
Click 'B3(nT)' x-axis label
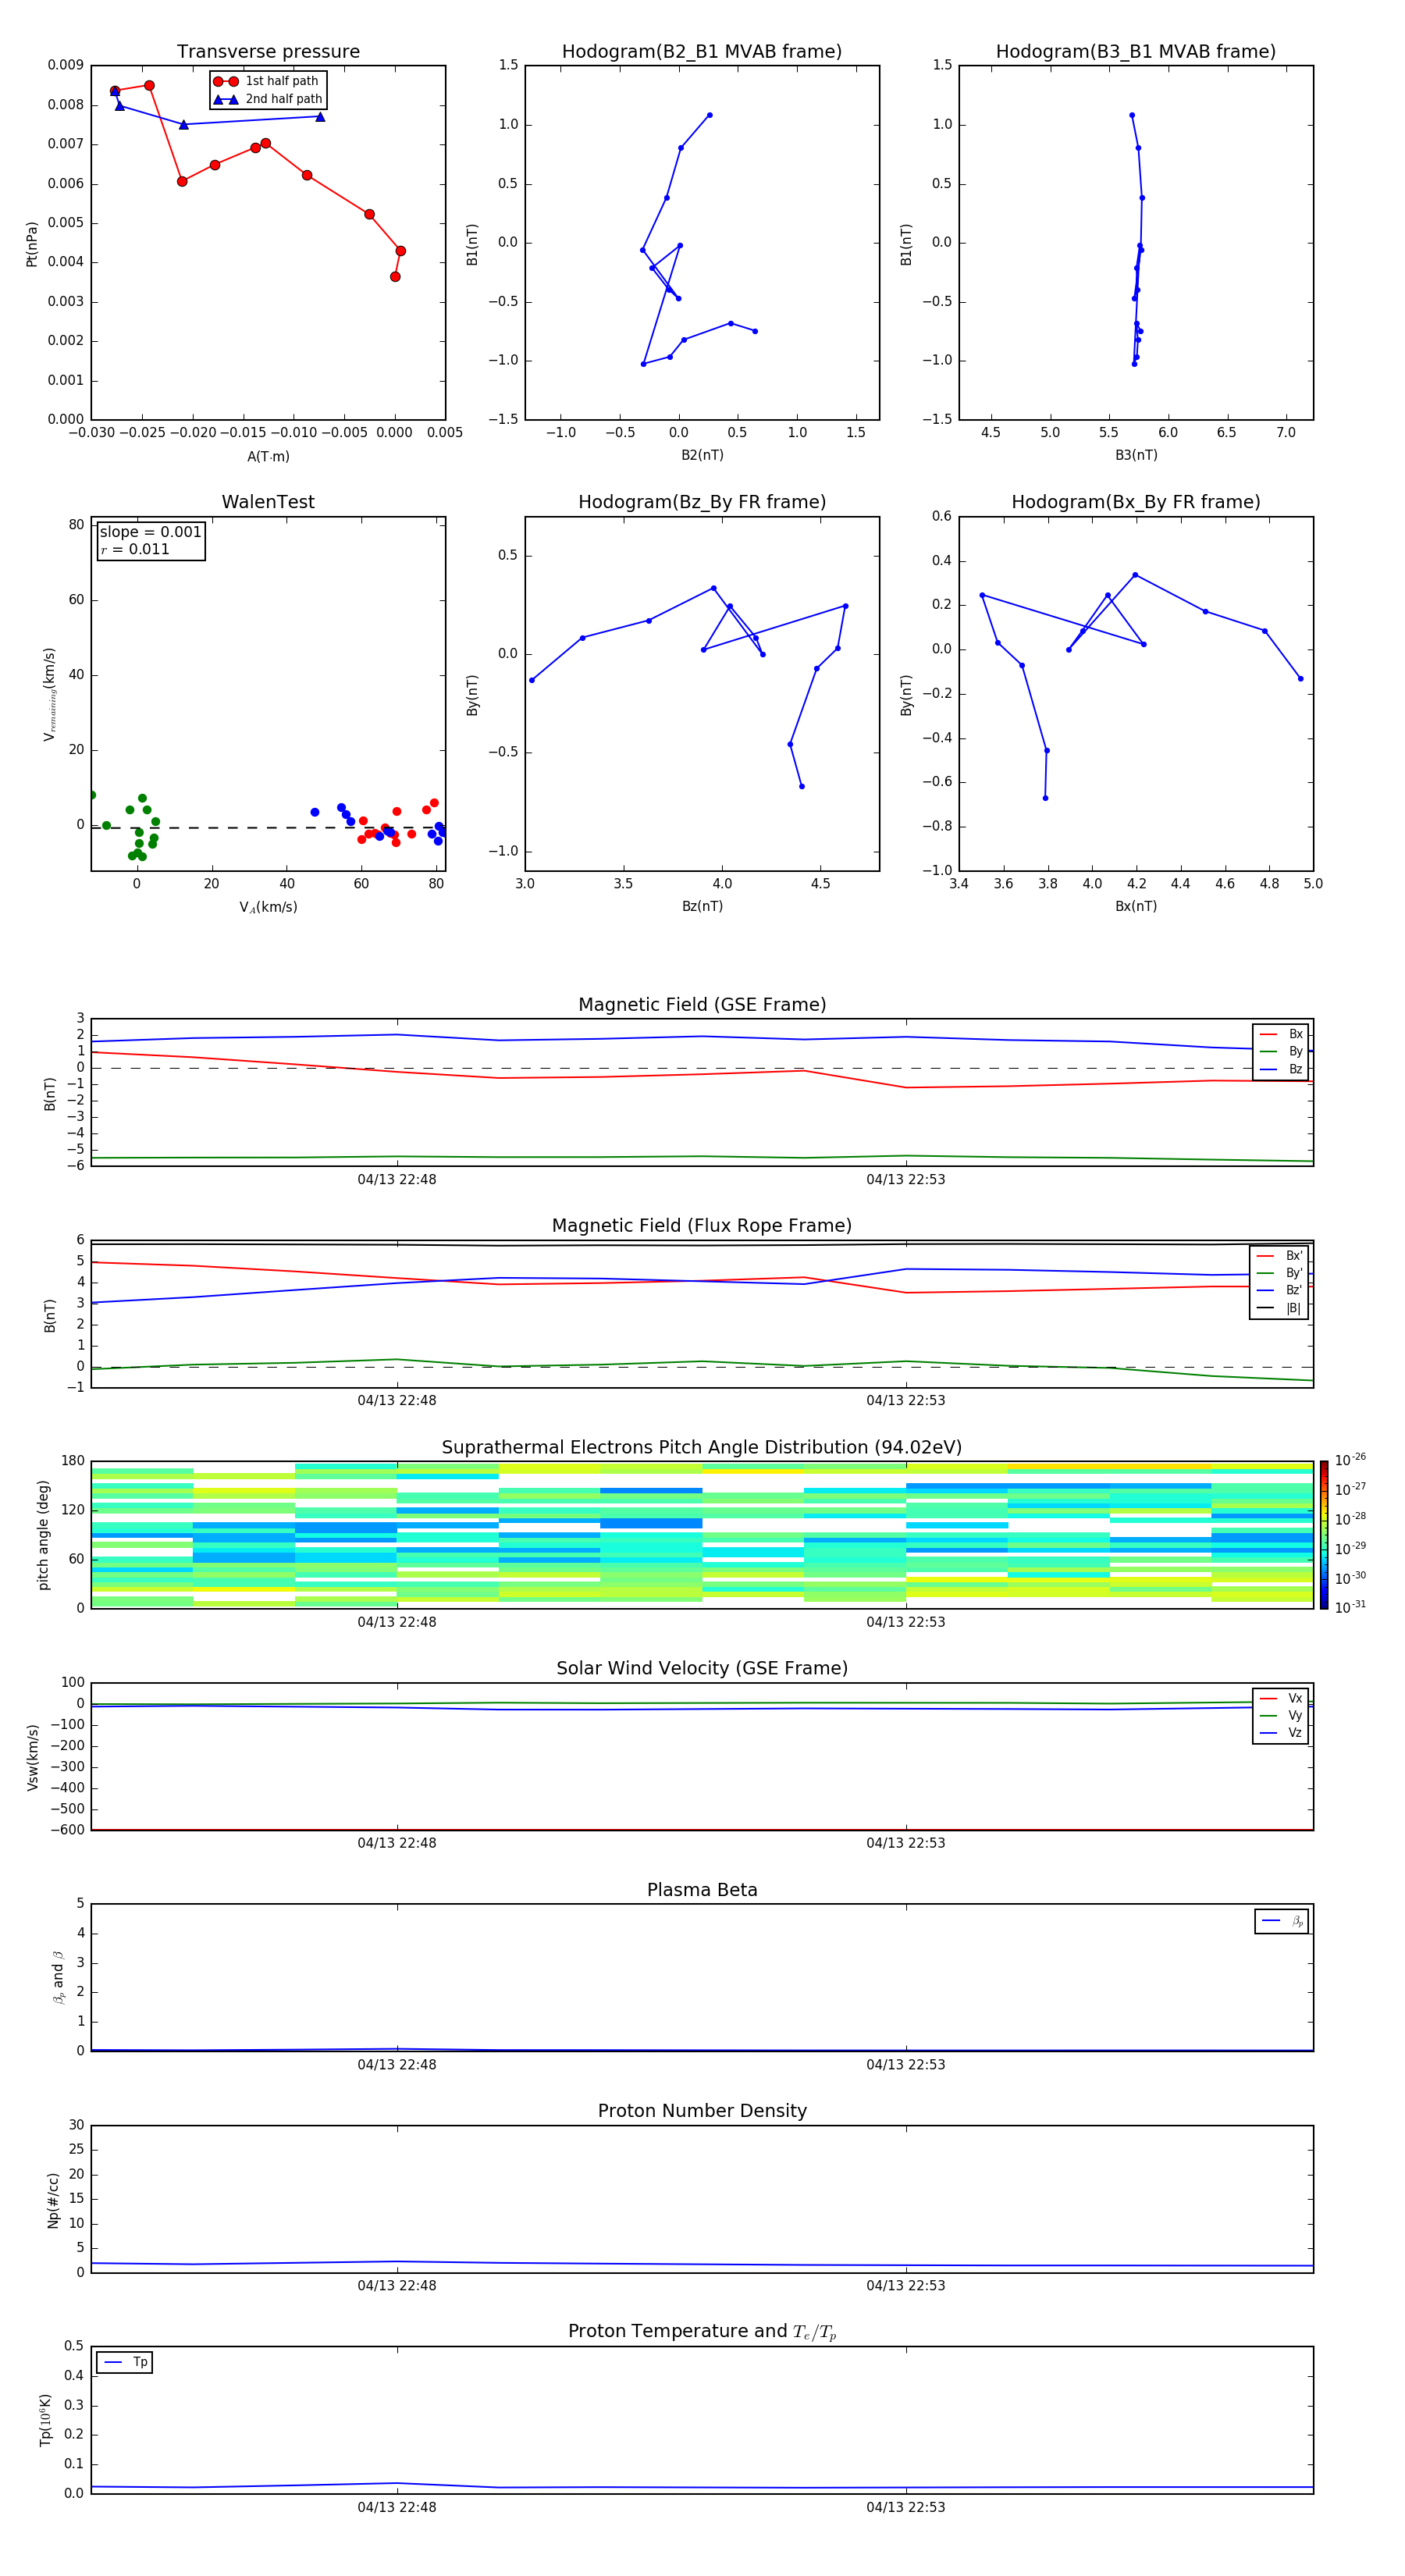pyautogui.click(x=1136, y=455)
